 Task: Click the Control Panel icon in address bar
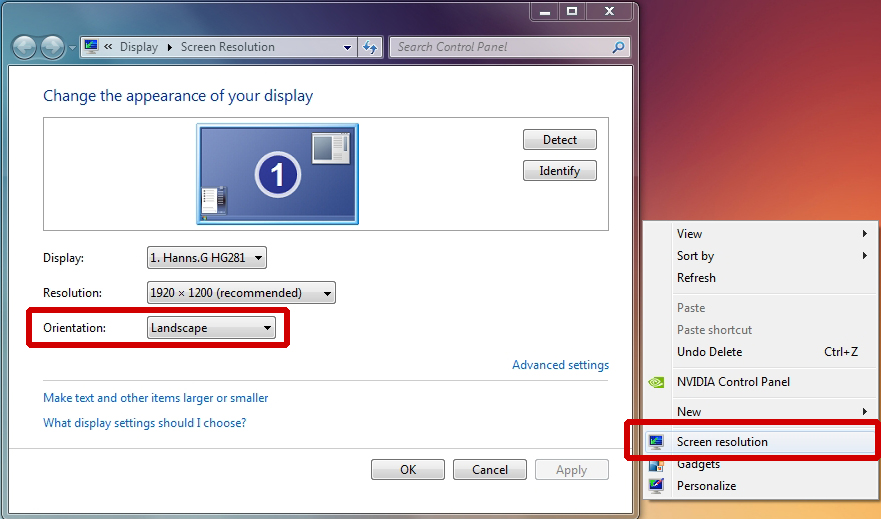click(x=91, y=47)
